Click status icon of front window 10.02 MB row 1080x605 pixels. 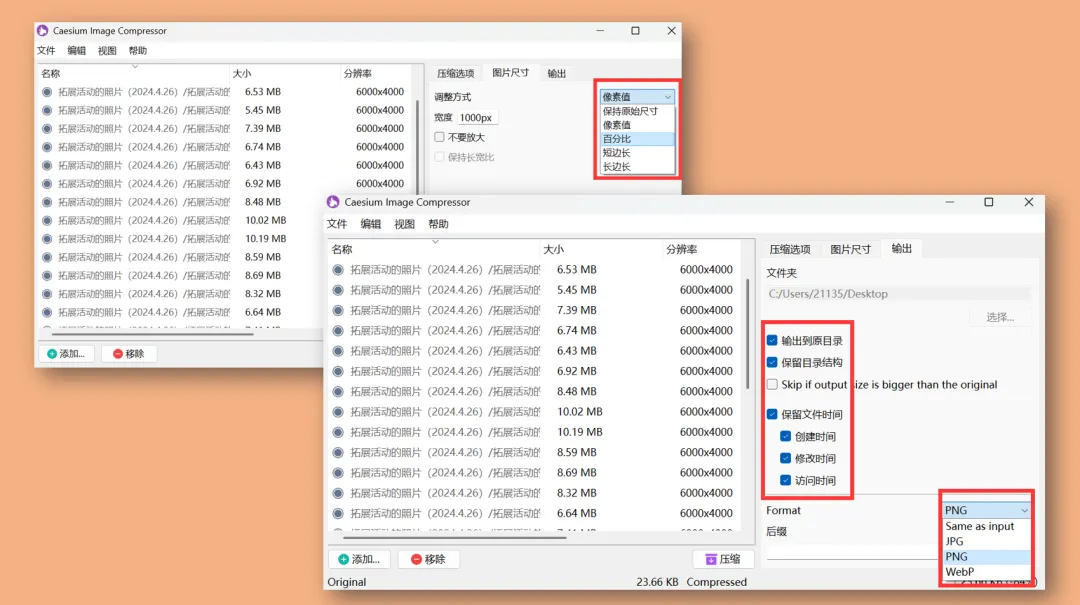pos(338,412)
